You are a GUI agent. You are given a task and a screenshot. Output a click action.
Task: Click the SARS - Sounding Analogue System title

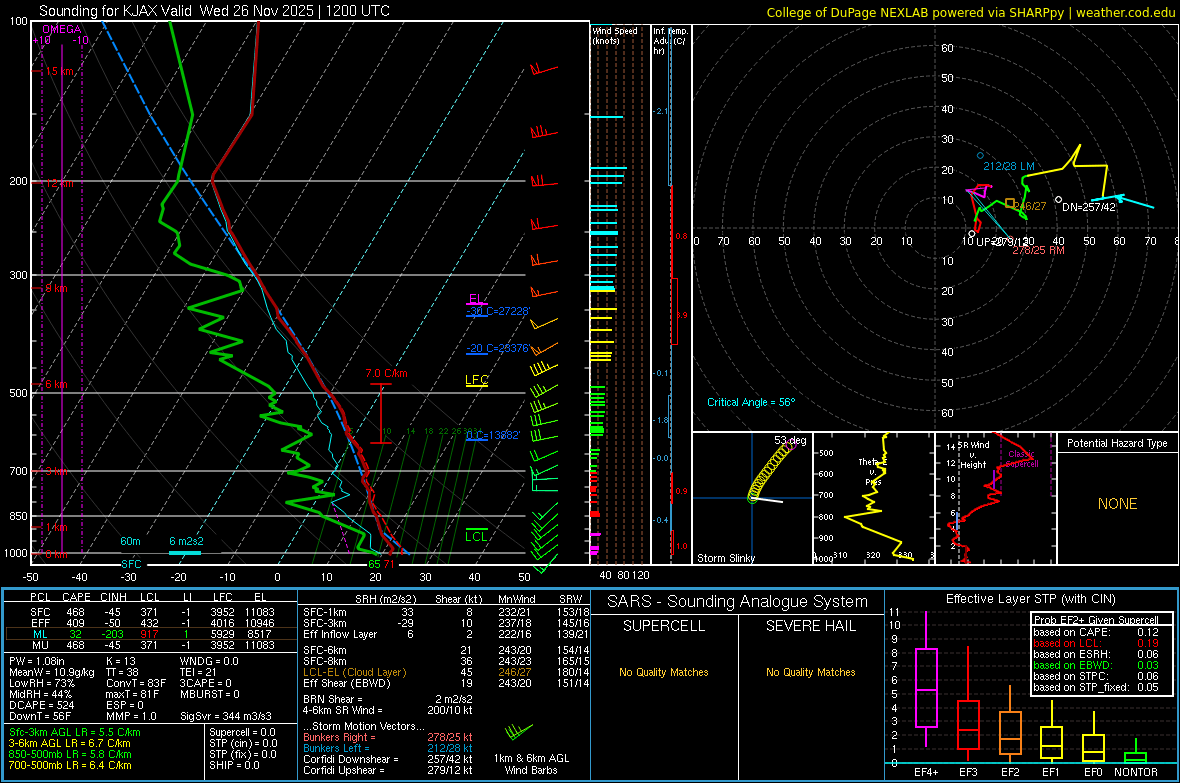[x=738, y=602]
